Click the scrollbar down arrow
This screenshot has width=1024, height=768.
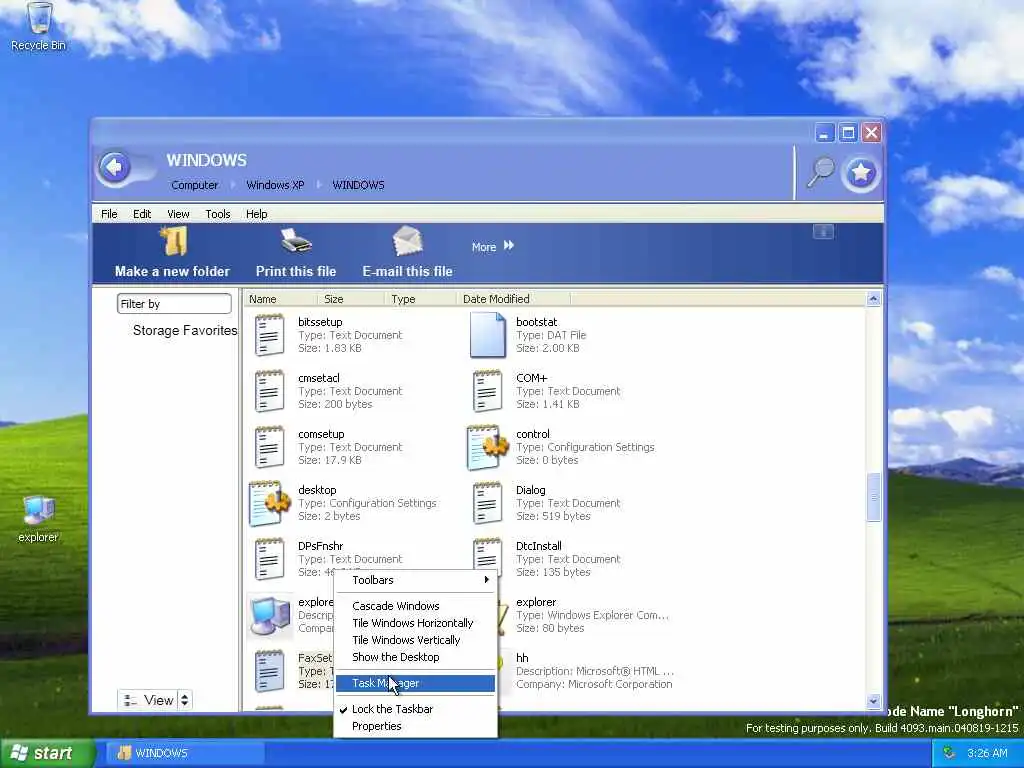pyautogui.click(x=874, y=701)
